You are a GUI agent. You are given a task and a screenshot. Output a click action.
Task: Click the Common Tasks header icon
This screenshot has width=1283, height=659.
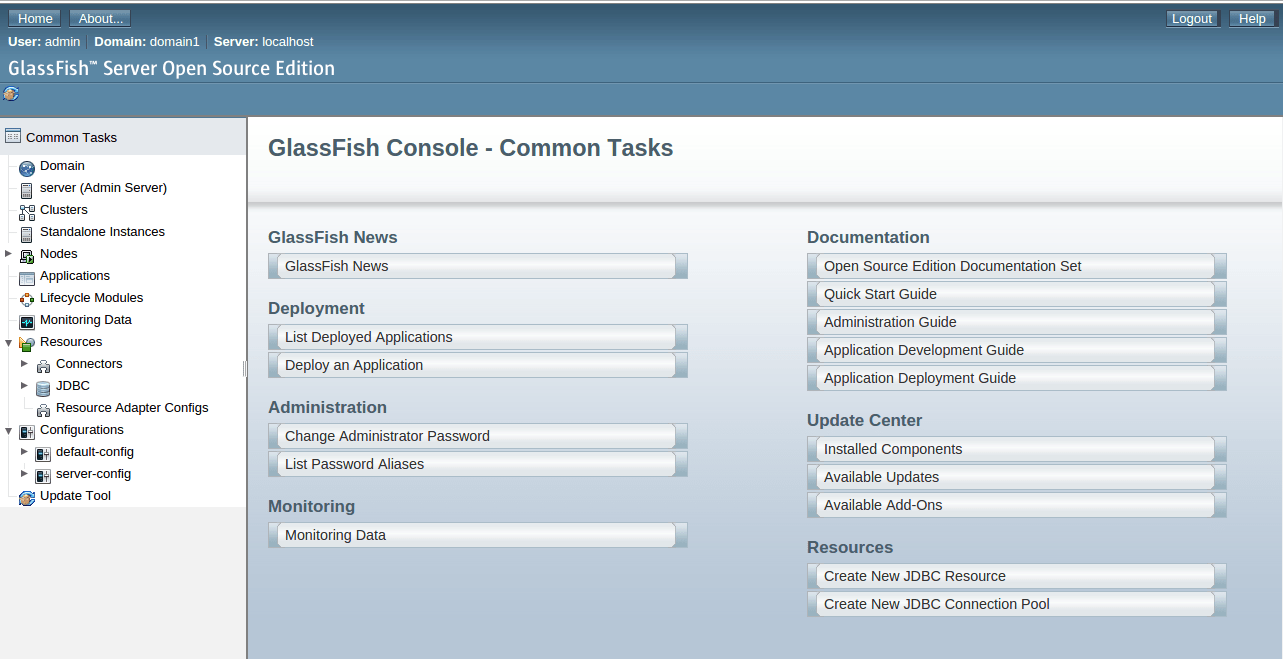click(x=13, y=136)
